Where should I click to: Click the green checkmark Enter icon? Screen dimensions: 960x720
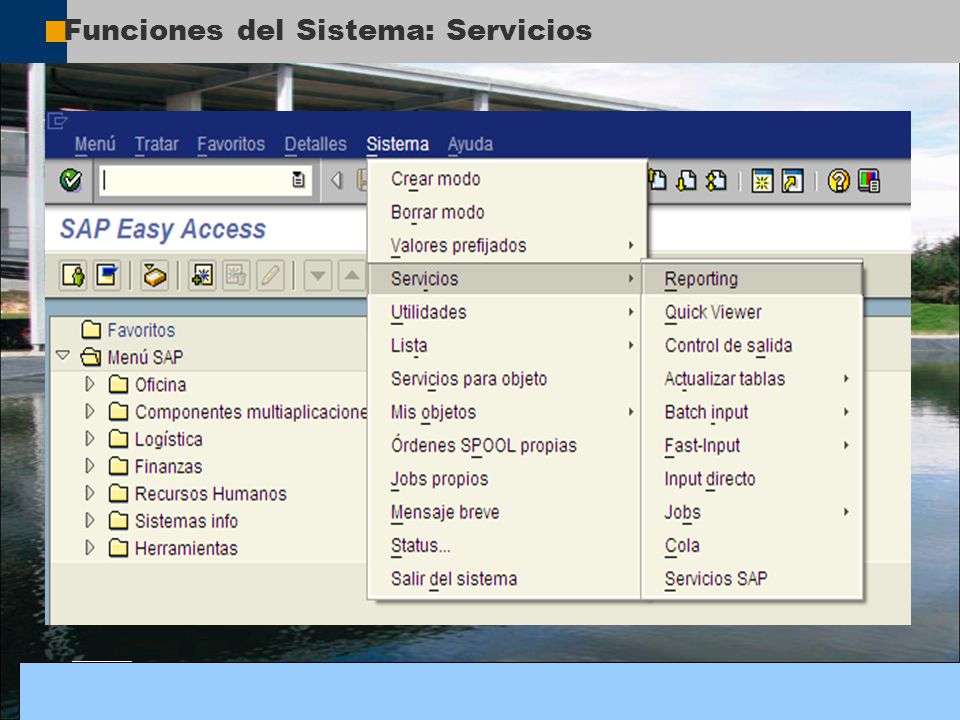(x=71, y=180)
